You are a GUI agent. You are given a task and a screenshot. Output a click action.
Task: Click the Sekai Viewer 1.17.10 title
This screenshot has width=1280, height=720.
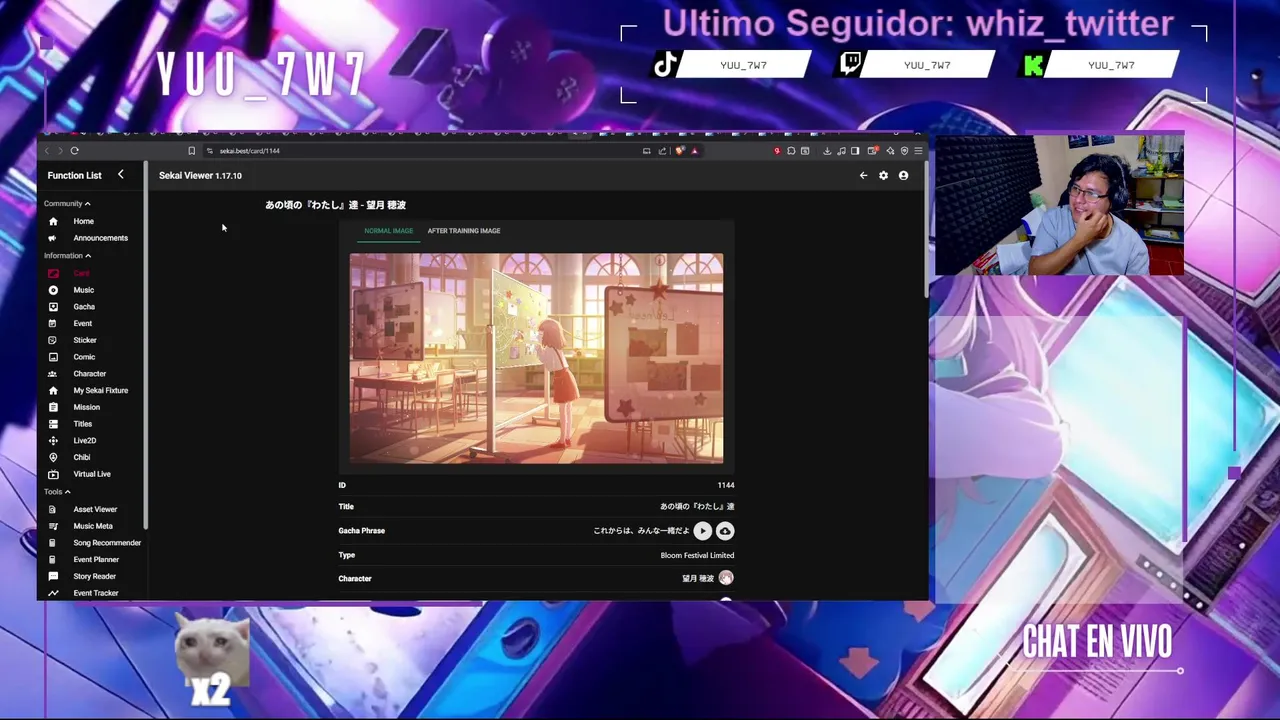point(200,176)
